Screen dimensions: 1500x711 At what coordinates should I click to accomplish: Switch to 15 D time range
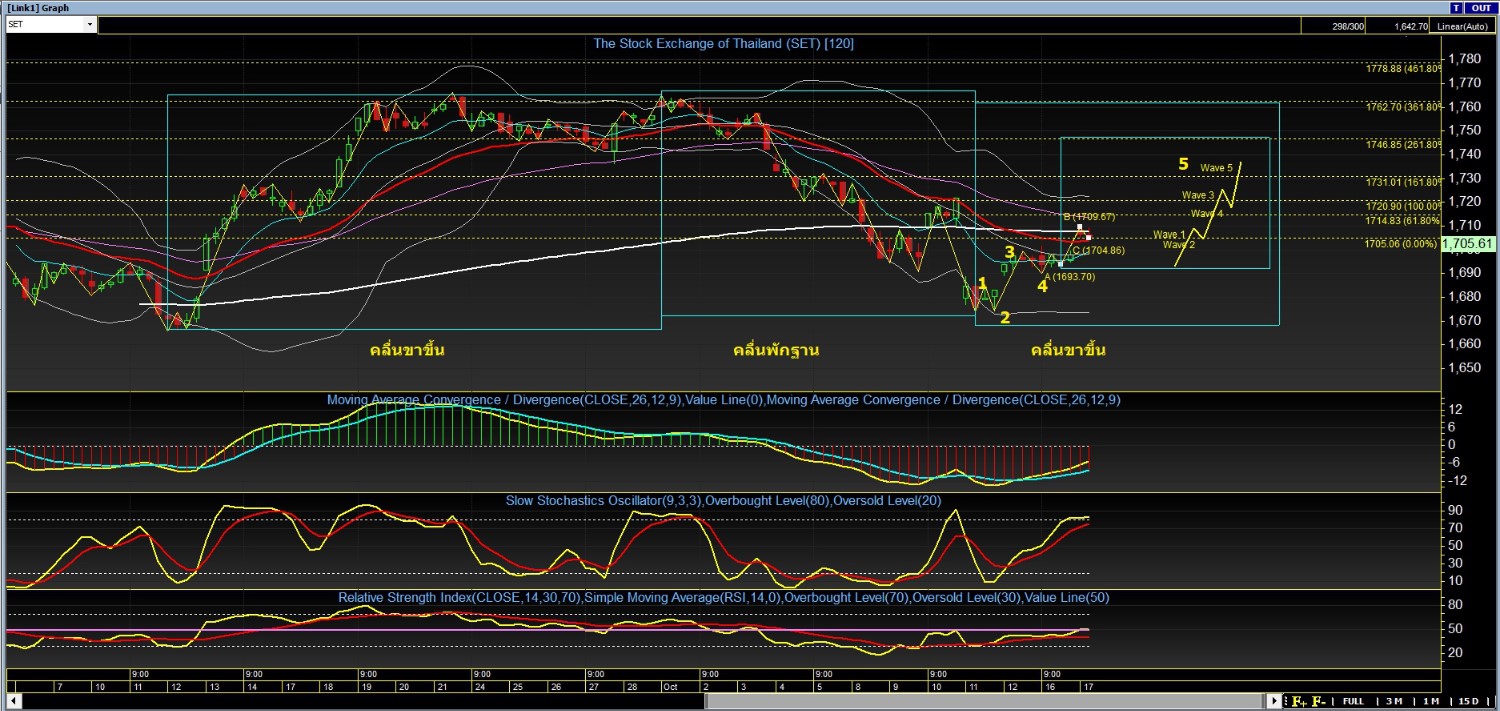pyautogui.click(x=1470, y=701)
